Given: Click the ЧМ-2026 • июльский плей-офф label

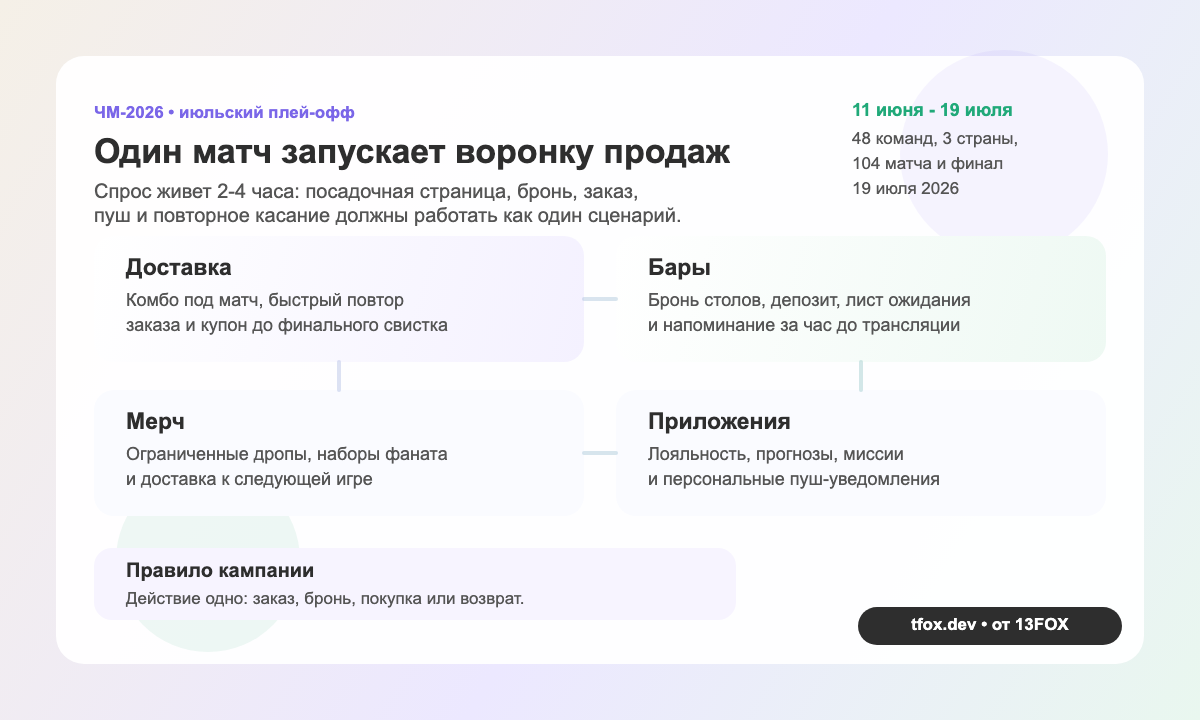Looking at the screenshot, I should click(224, 112).
